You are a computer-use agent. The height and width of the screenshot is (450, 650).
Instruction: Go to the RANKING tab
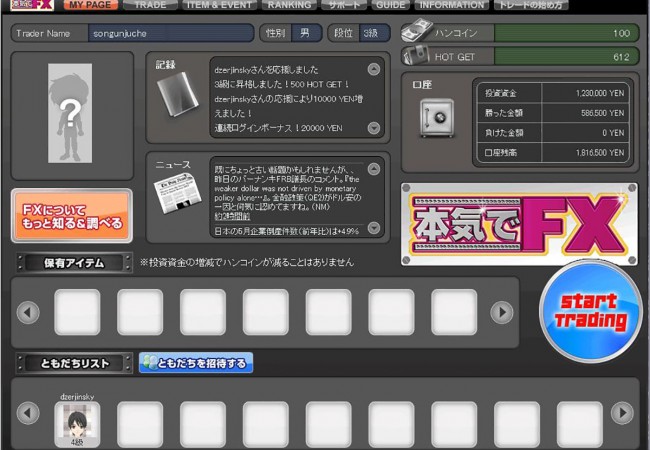(289, 5)
